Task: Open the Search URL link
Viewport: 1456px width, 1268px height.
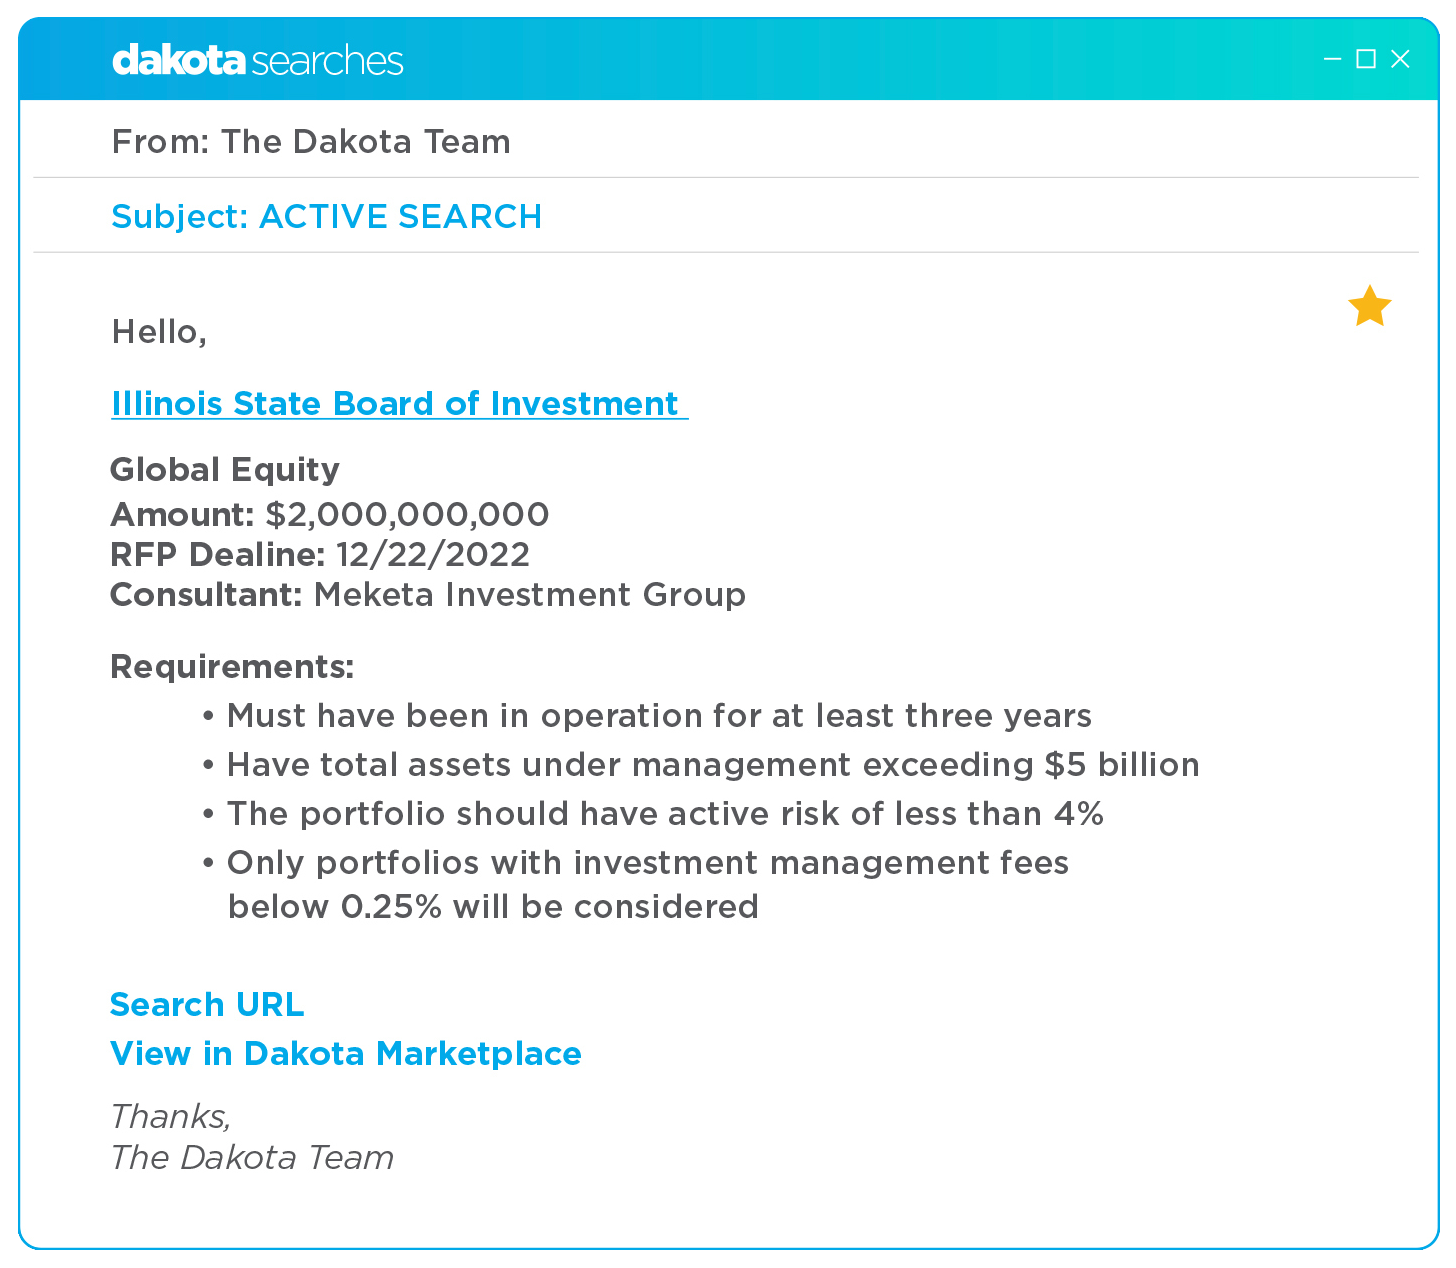Action: pyautogui.click(x=207, y=1004)
